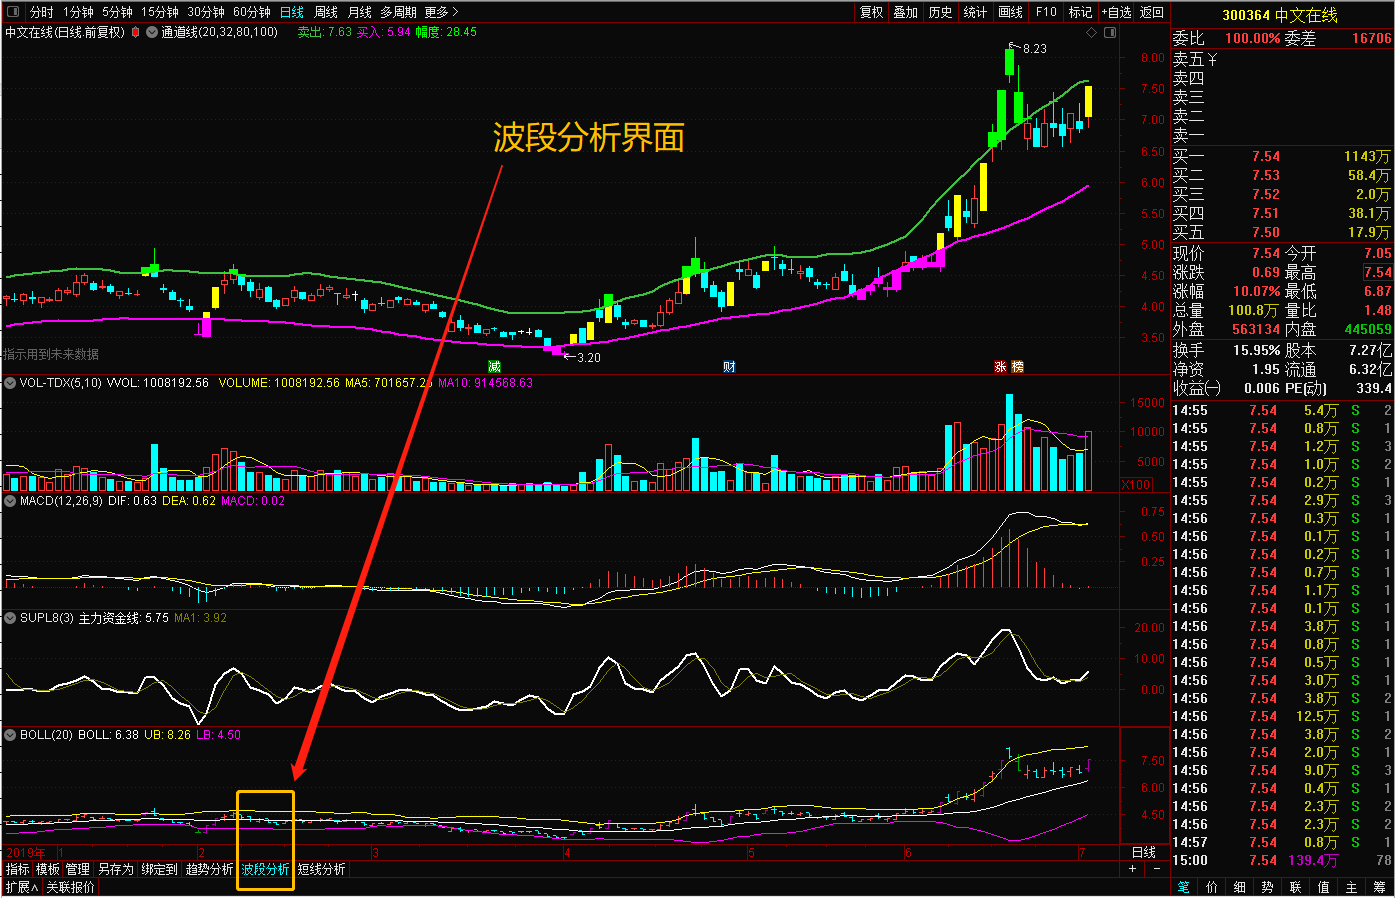This screenshot has width=1396, height=898.
Task: Click the 减 marker on the chart
Action: pos(494,367)
